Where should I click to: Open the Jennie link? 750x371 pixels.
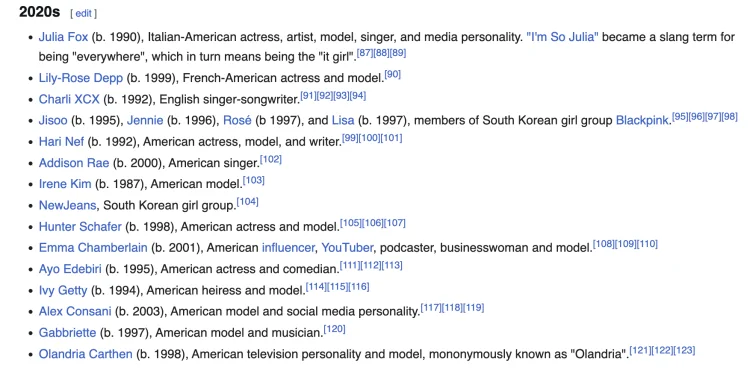[145, 120]
